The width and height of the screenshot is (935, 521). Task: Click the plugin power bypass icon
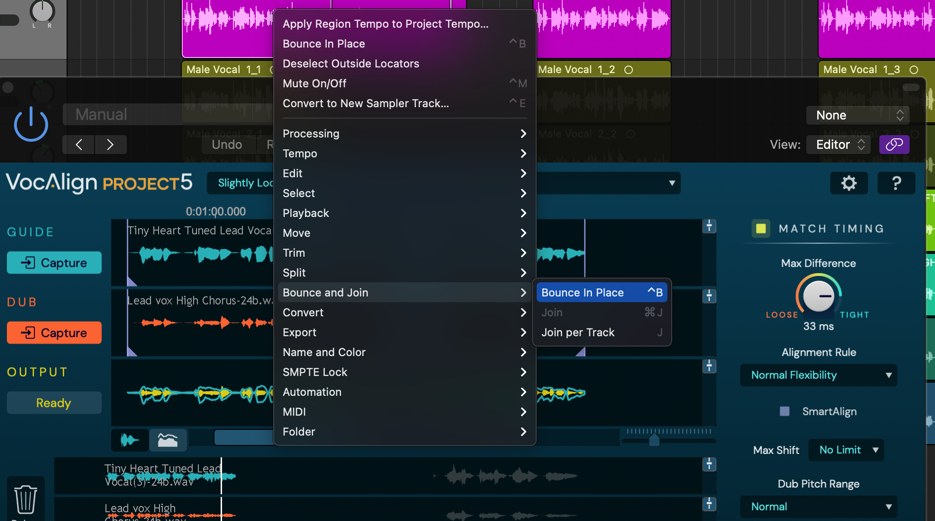coord(31,124)
